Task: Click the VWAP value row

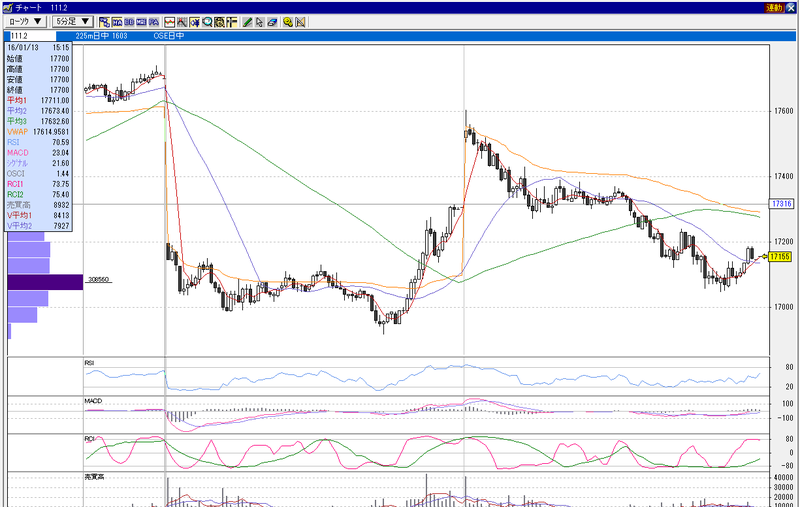Action: 38,132
